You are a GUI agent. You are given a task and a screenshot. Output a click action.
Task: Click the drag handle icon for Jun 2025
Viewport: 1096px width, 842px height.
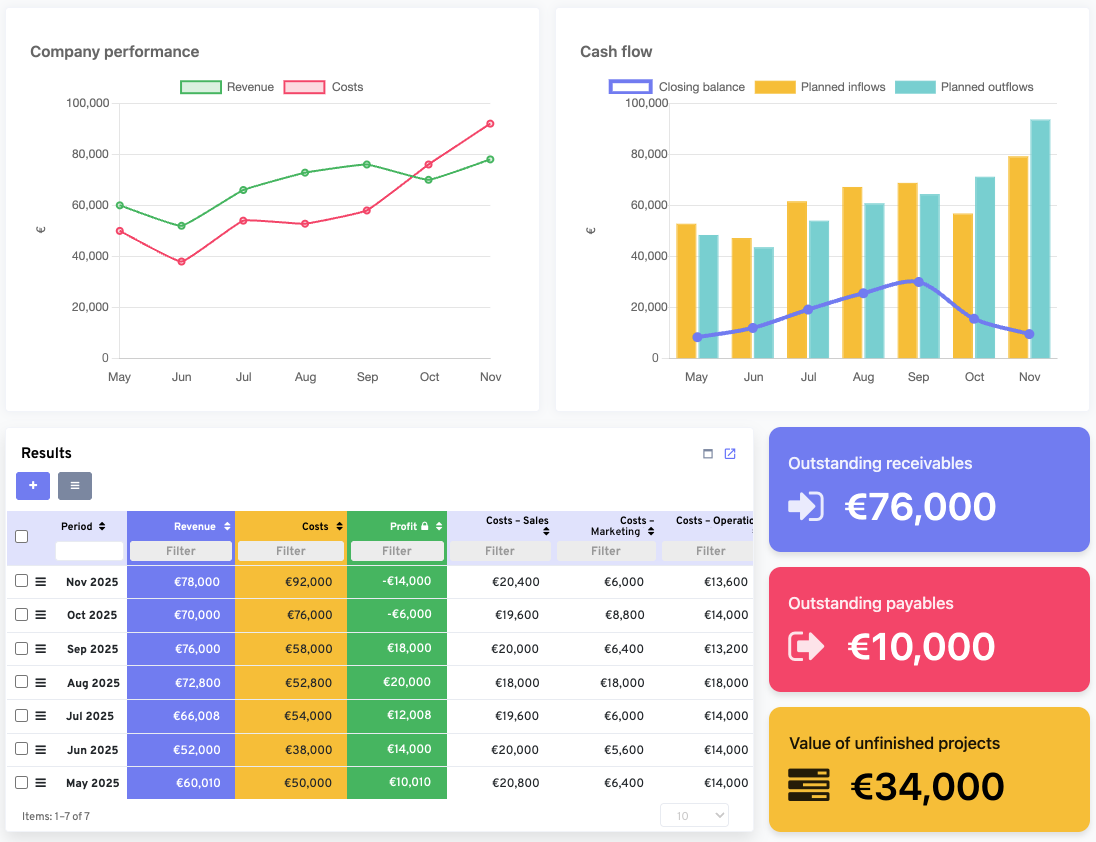click(41, 750)
